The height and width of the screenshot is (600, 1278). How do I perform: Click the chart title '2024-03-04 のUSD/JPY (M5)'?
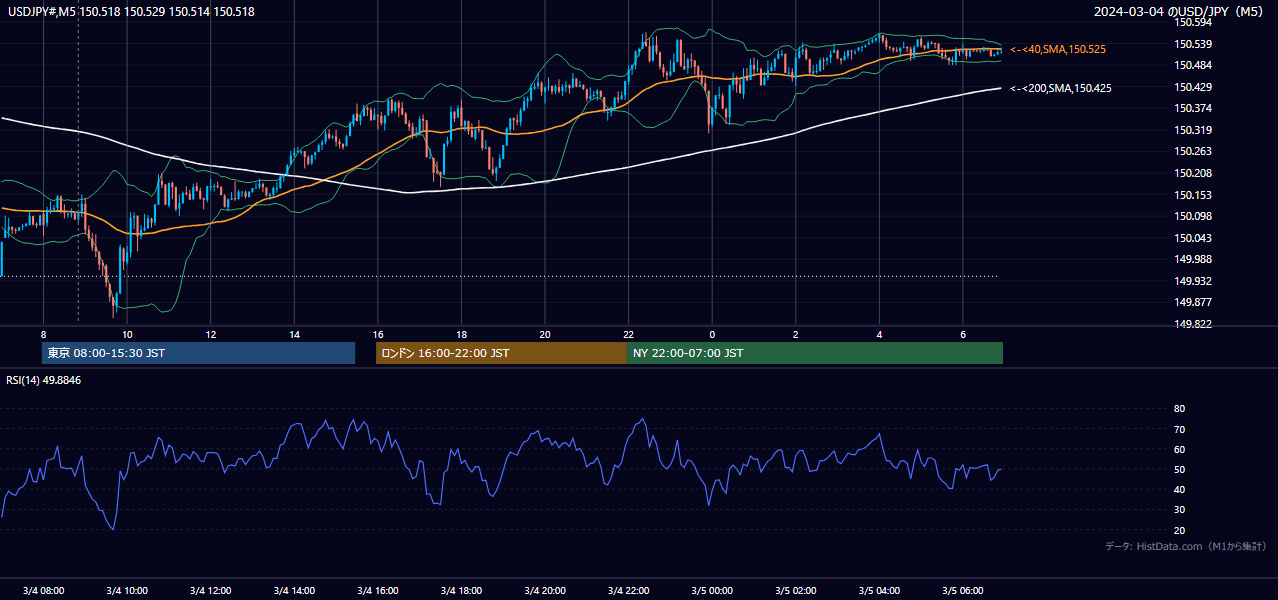pyautogui.click(x=1179, y=12)
